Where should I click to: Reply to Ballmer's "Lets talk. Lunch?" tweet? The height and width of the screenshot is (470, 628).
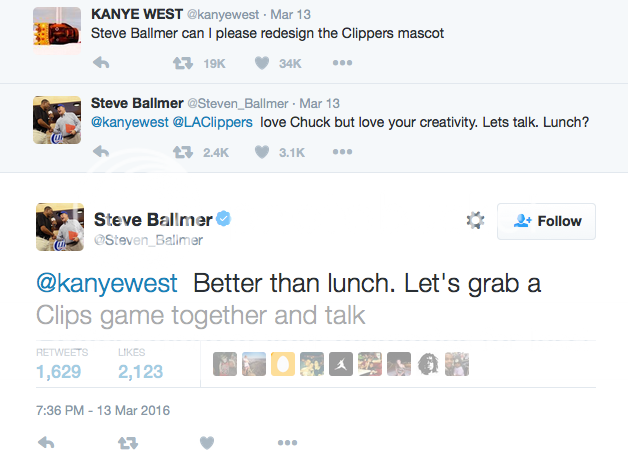[100, 152]
